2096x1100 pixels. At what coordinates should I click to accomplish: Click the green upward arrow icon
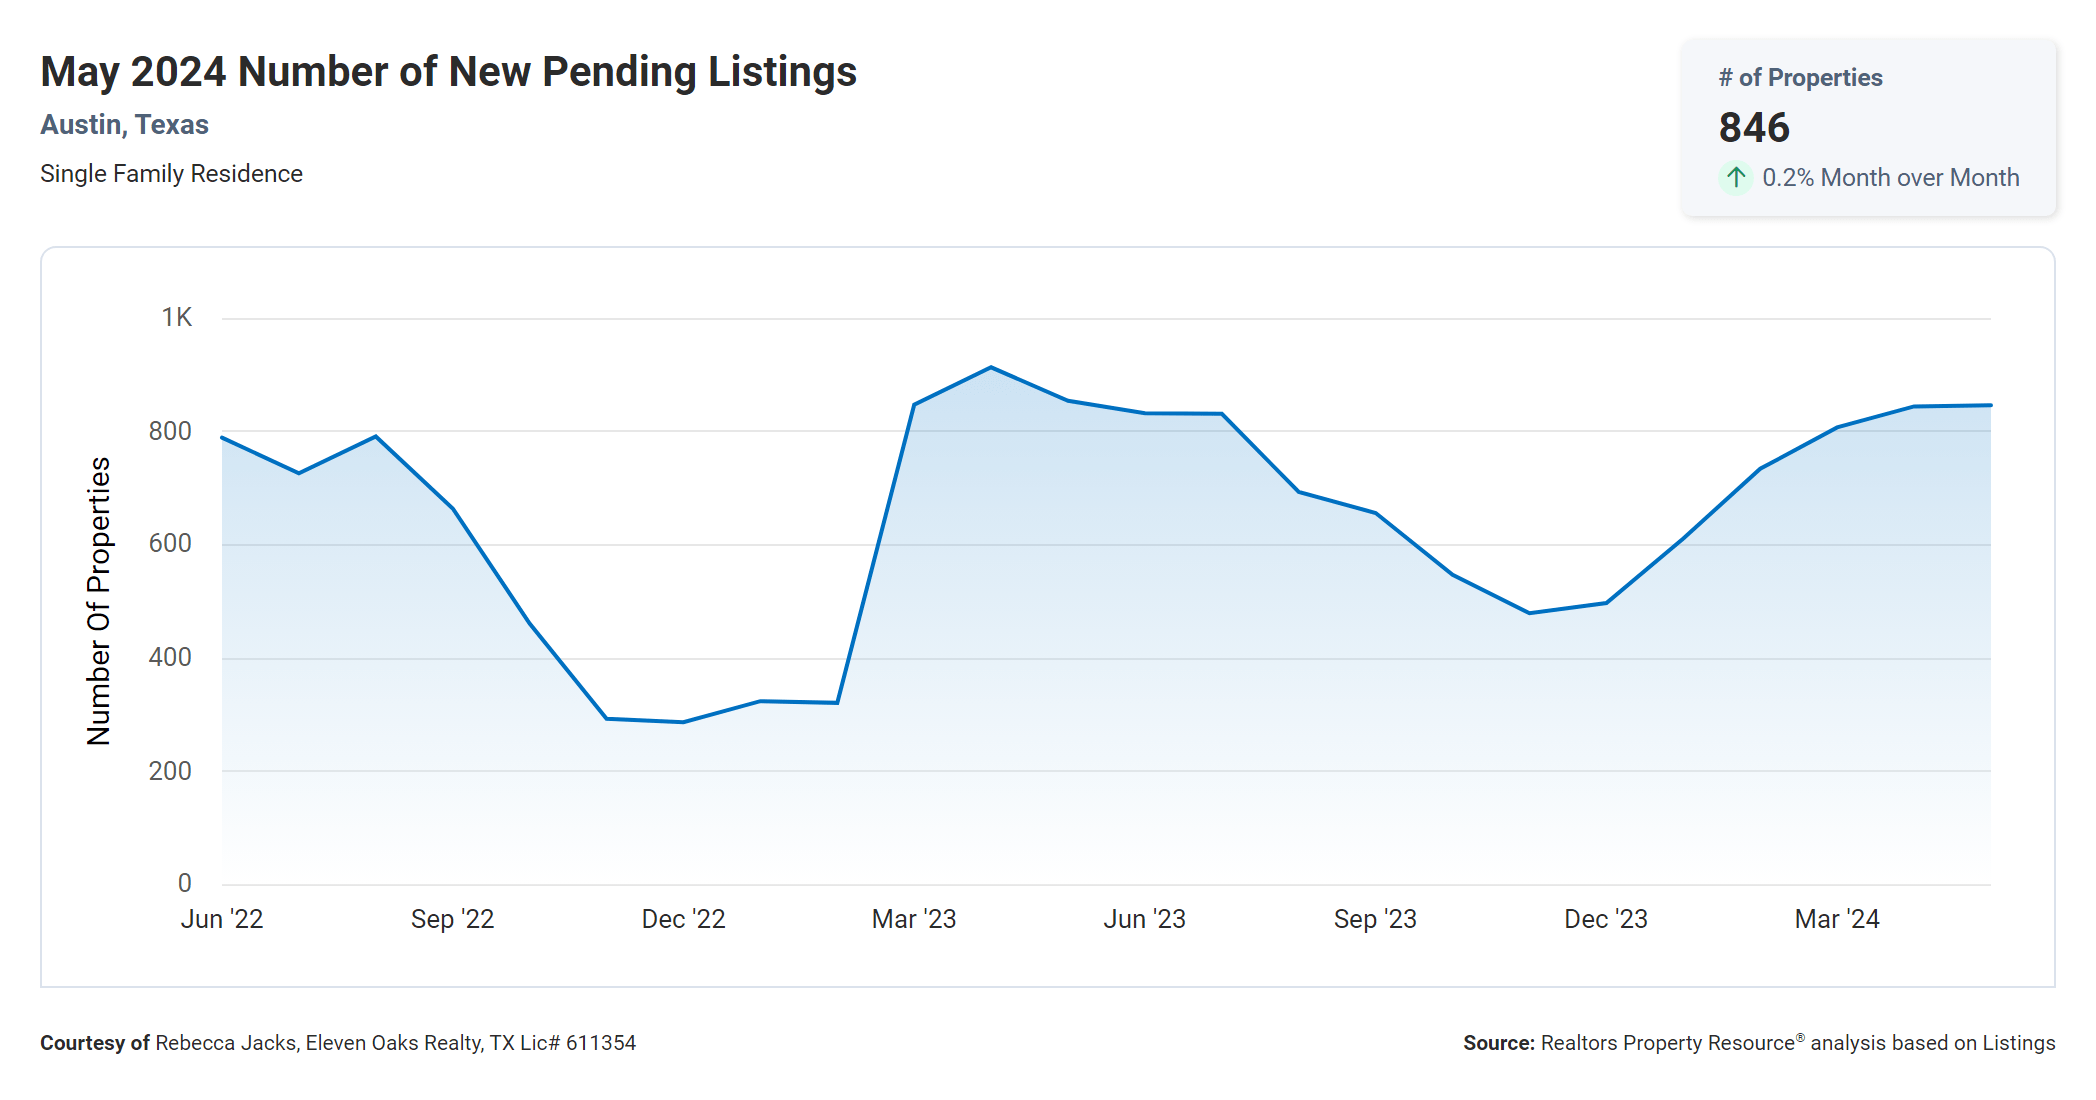(x=1736, y=178)
